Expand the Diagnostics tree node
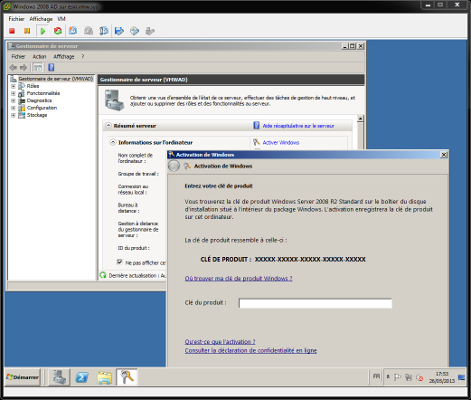Screen dimensions: 471x400 pyautogui.click(x=13, y=101)
